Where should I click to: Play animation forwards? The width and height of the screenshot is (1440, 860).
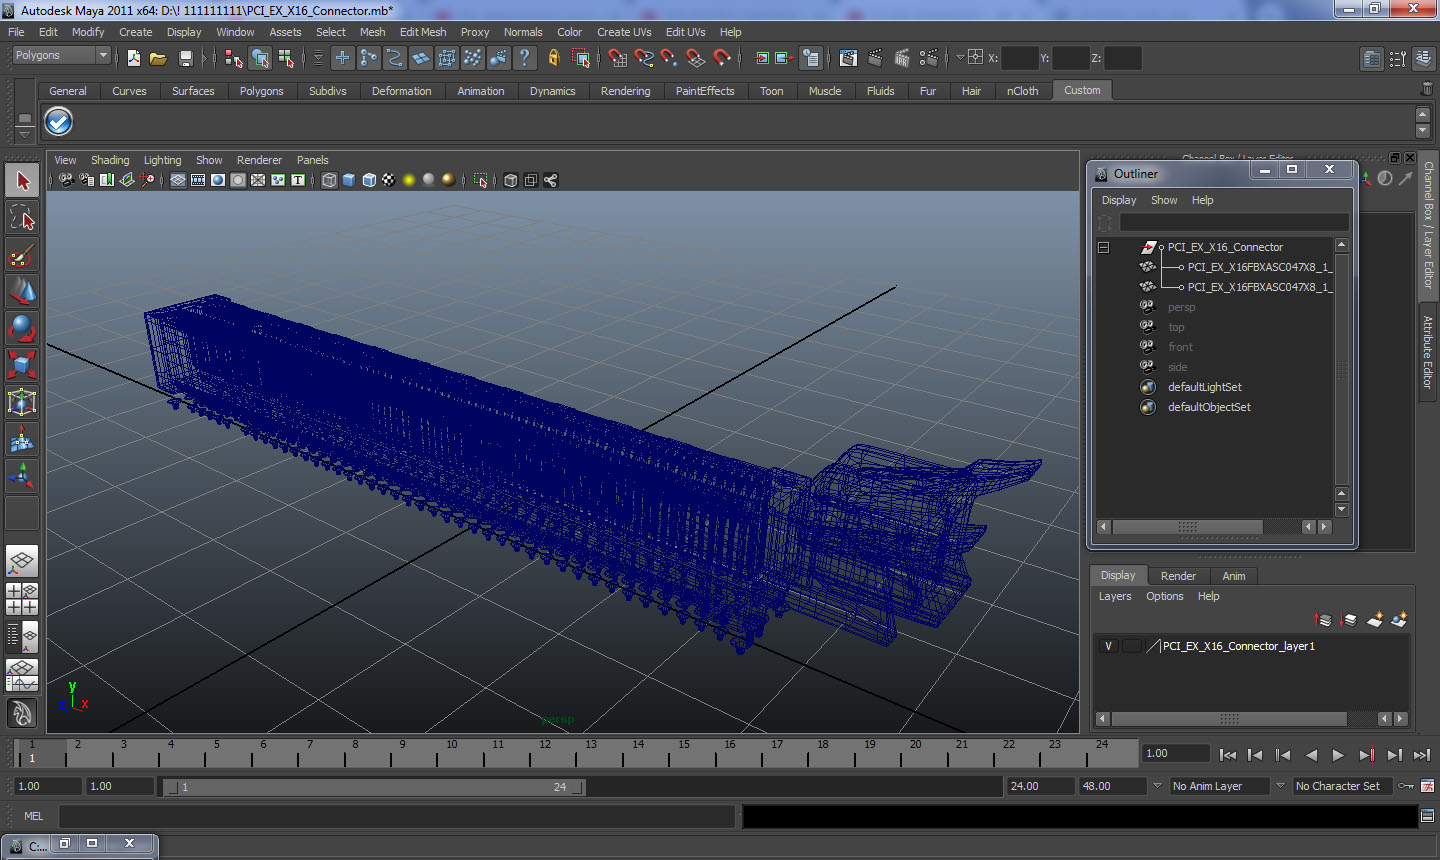[x=1338, y=755]
